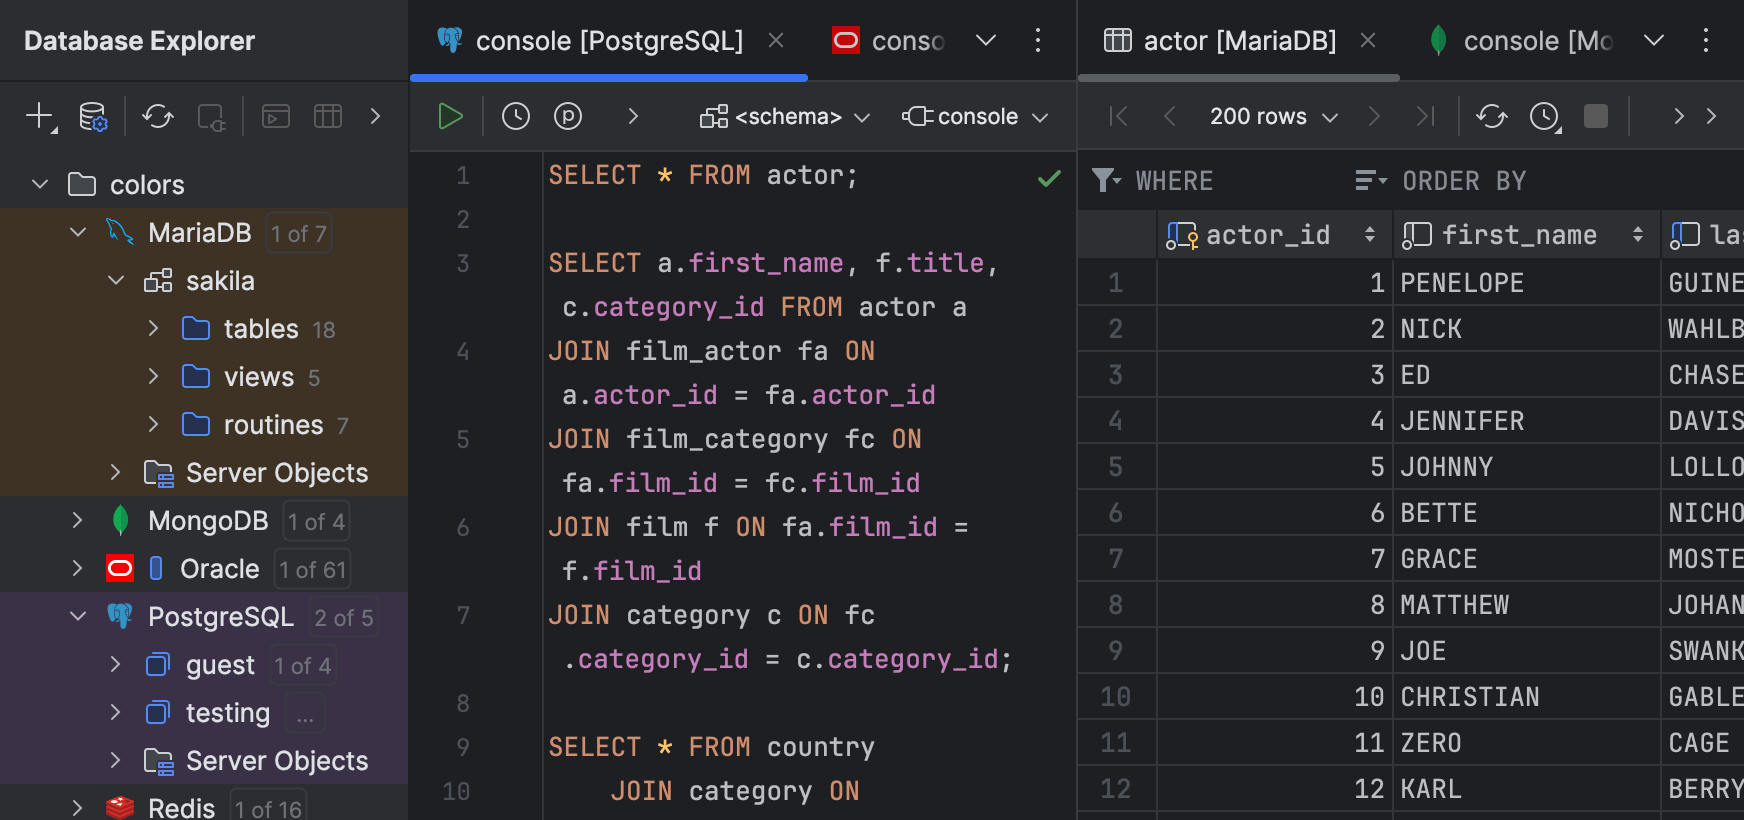
Task: Select the tables folder under sakila
Action: coord(260,329)
